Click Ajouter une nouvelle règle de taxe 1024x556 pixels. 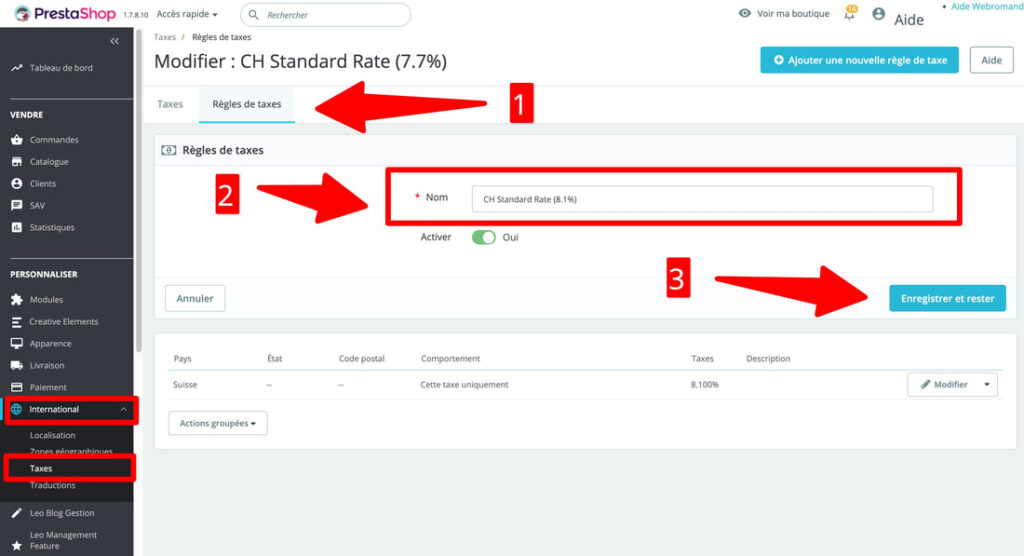click(x=859, y=60)
